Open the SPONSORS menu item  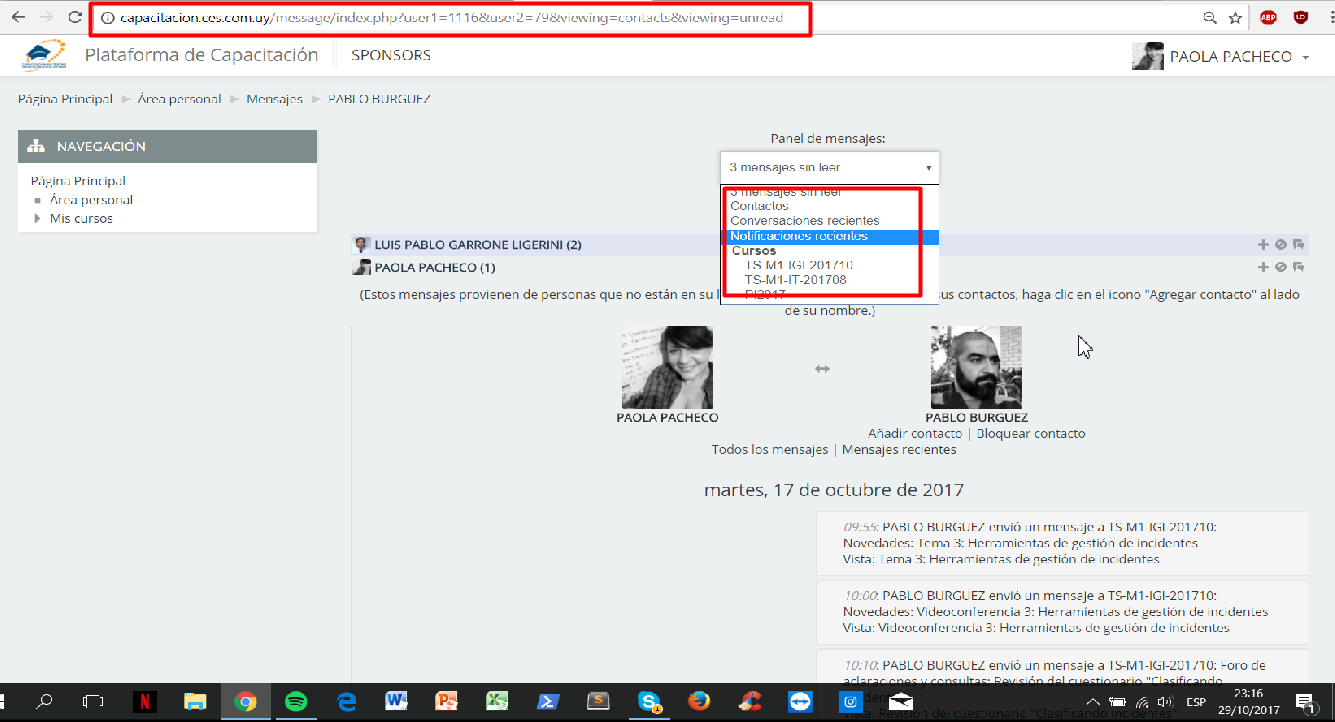391,55
